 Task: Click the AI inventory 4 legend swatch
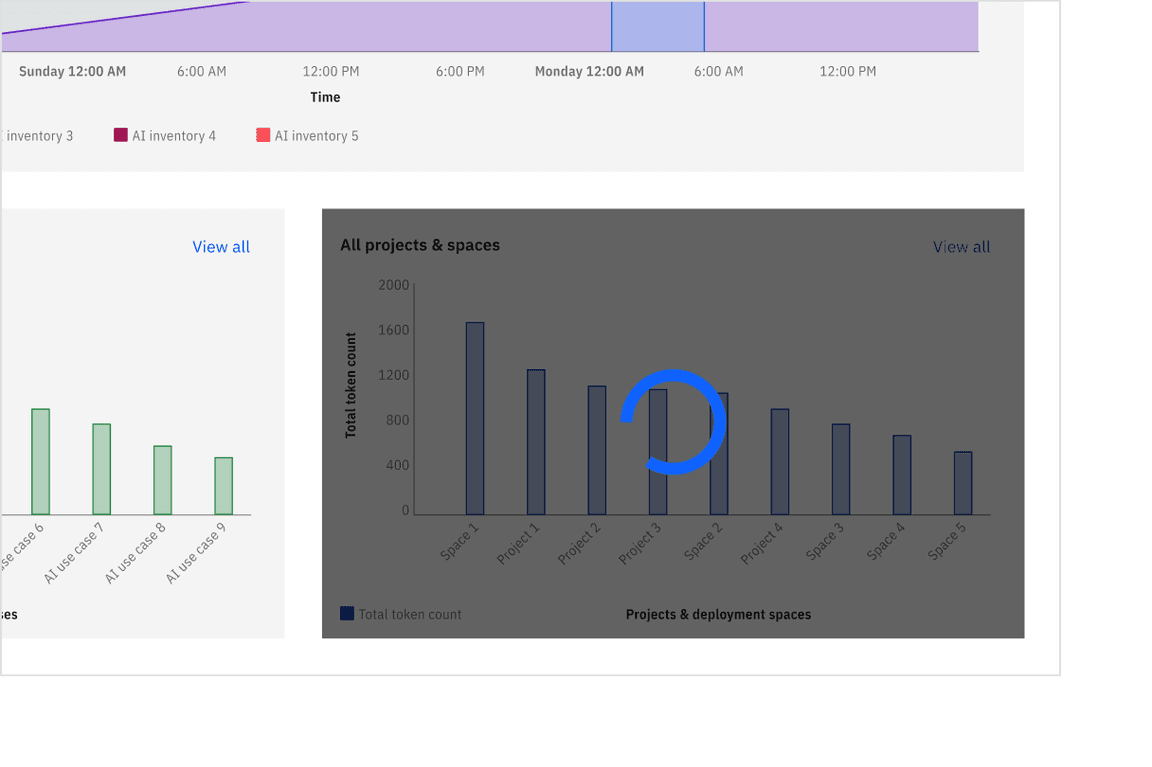(121, 135)
